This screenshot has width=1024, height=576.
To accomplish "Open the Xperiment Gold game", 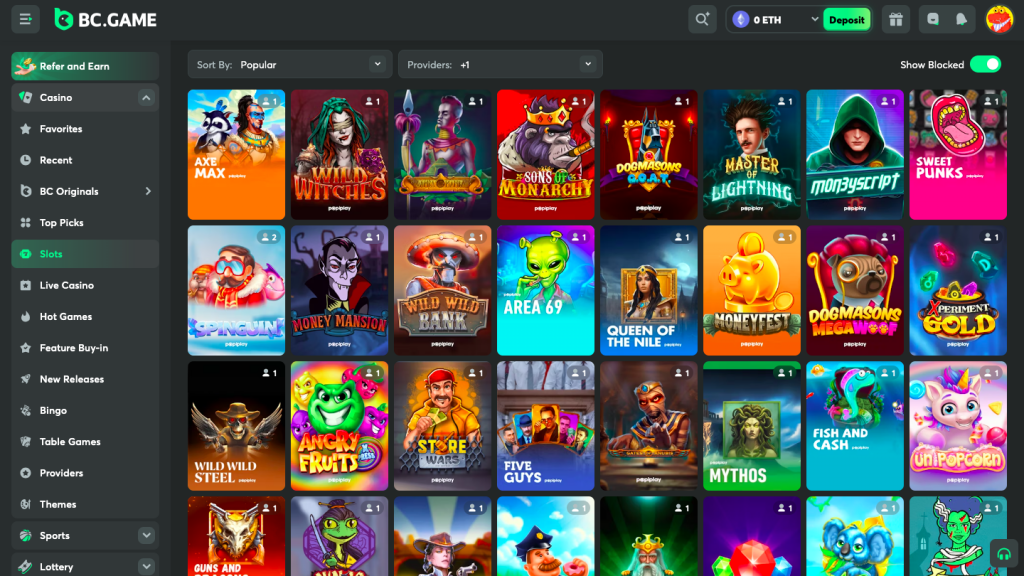I will pos(958,291).
